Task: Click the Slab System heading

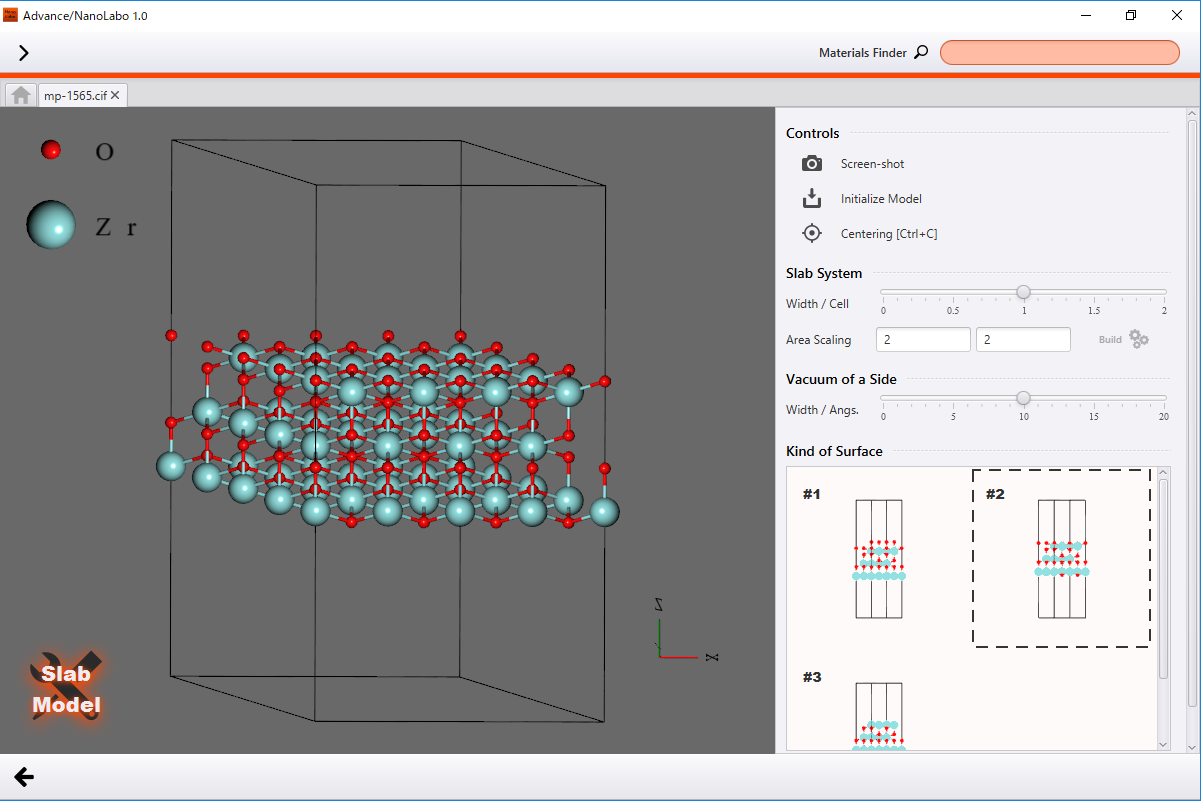Action: pos(824,273)
